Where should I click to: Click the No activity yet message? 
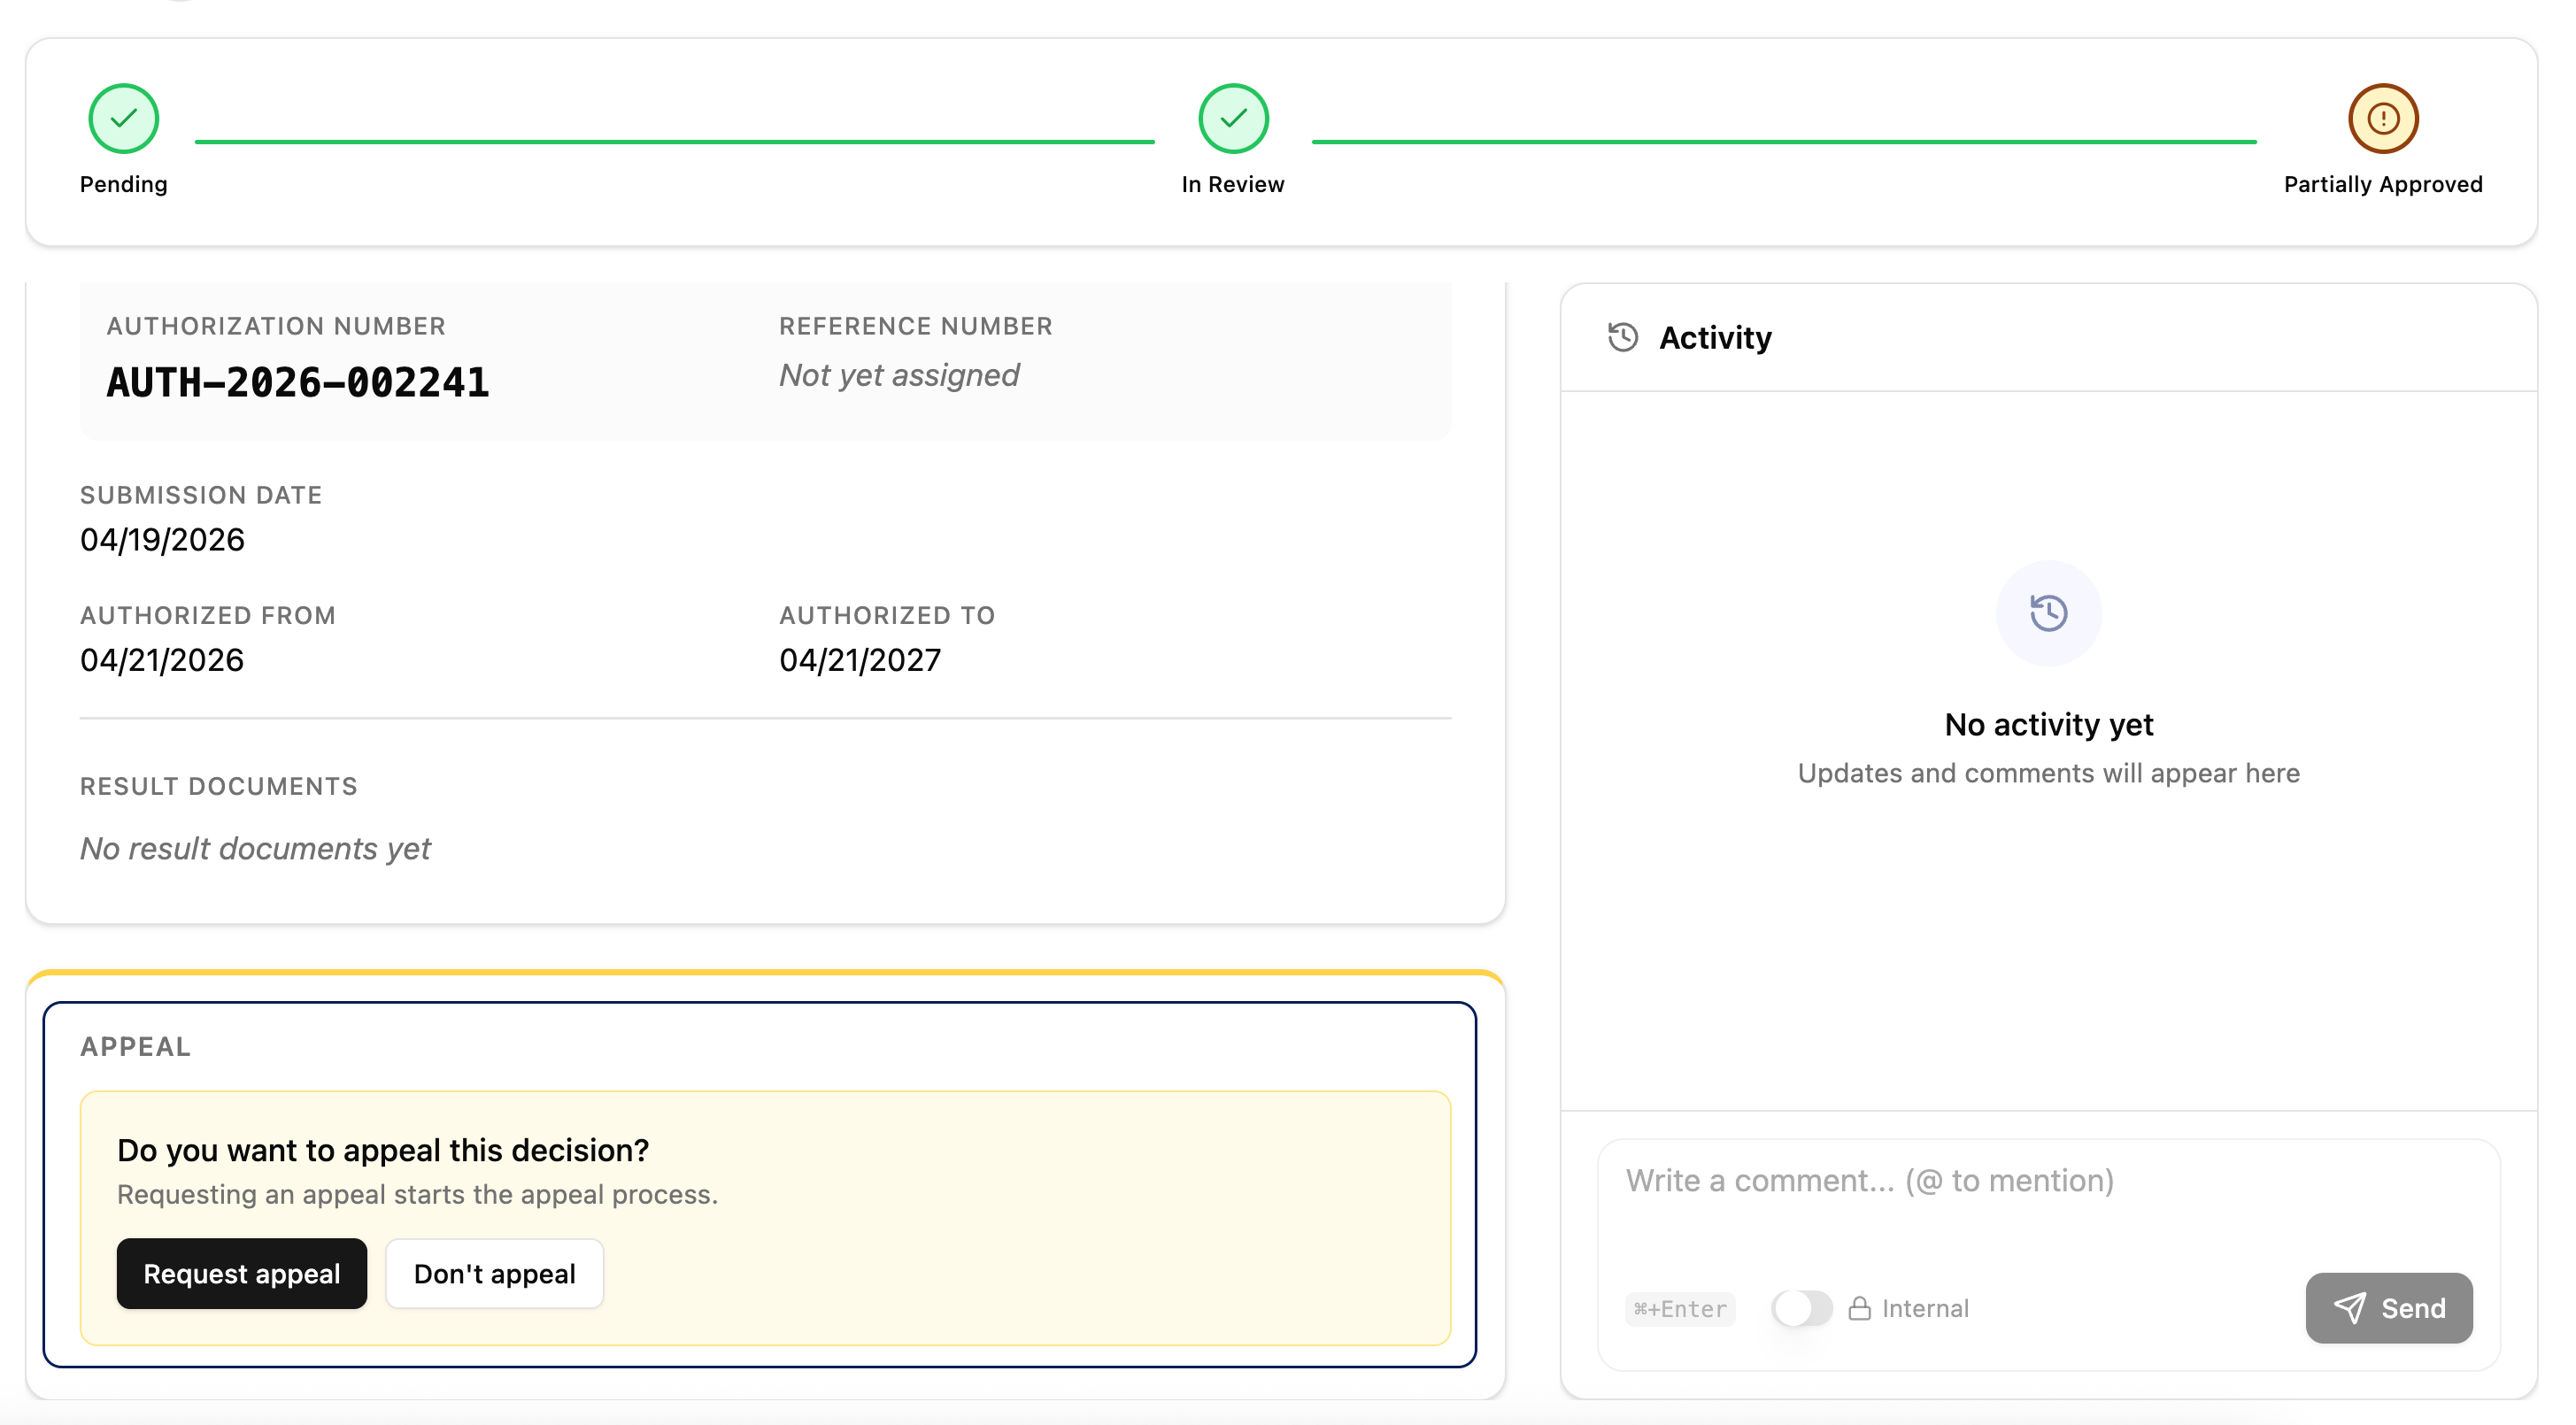[2048, 724]
